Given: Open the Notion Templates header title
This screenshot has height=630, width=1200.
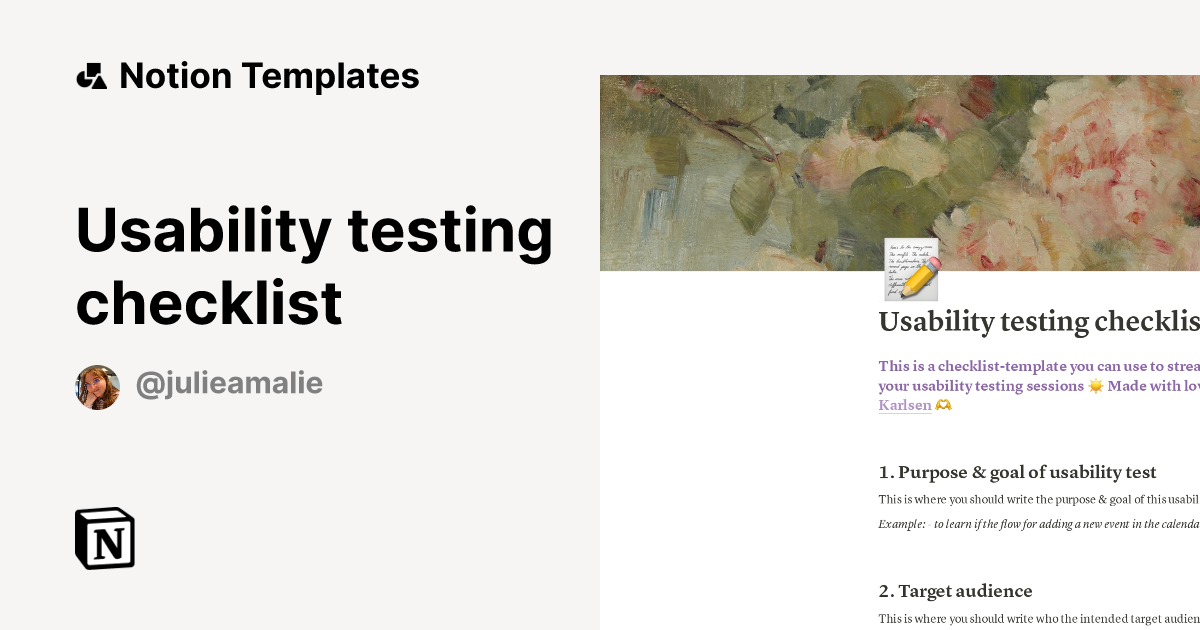Looking at the screenshot, I should coord(269,76).
